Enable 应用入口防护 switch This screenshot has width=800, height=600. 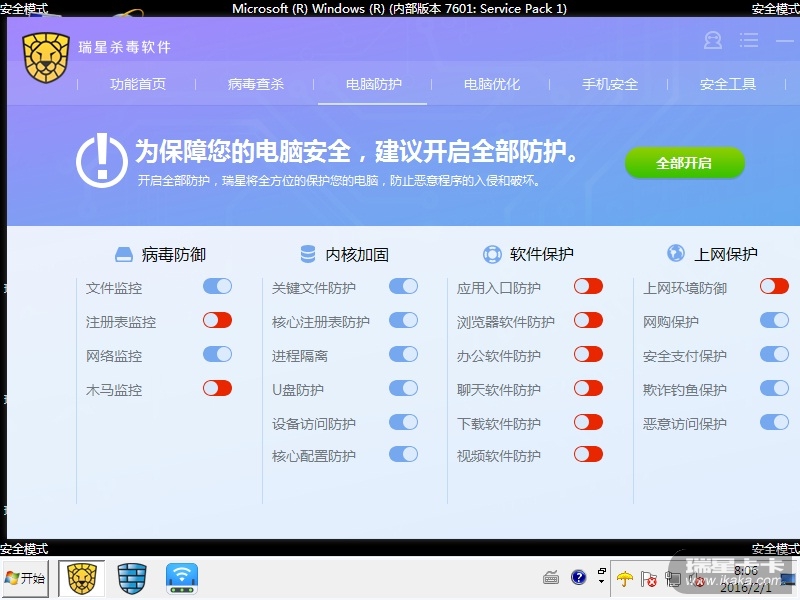click(x=588, y=287)
